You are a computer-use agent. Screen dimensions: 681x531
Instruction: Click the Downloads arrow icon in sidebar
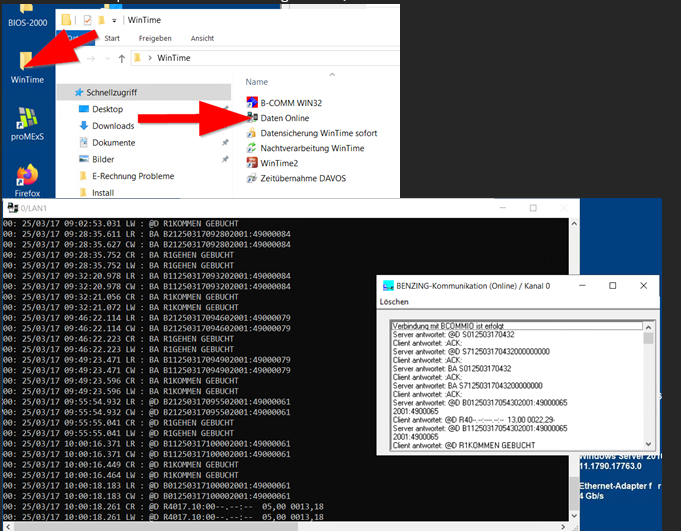click(83, 126)
